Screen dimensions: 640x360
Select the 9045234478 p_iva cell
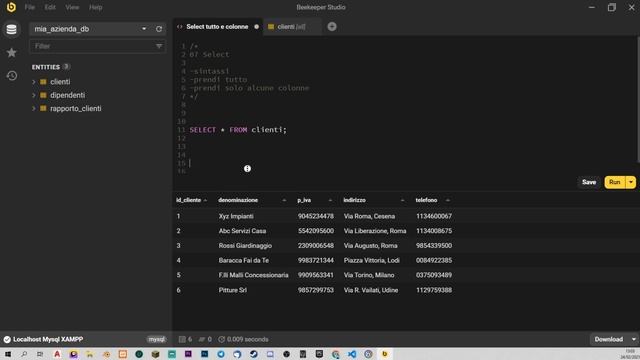click(316, 216)
